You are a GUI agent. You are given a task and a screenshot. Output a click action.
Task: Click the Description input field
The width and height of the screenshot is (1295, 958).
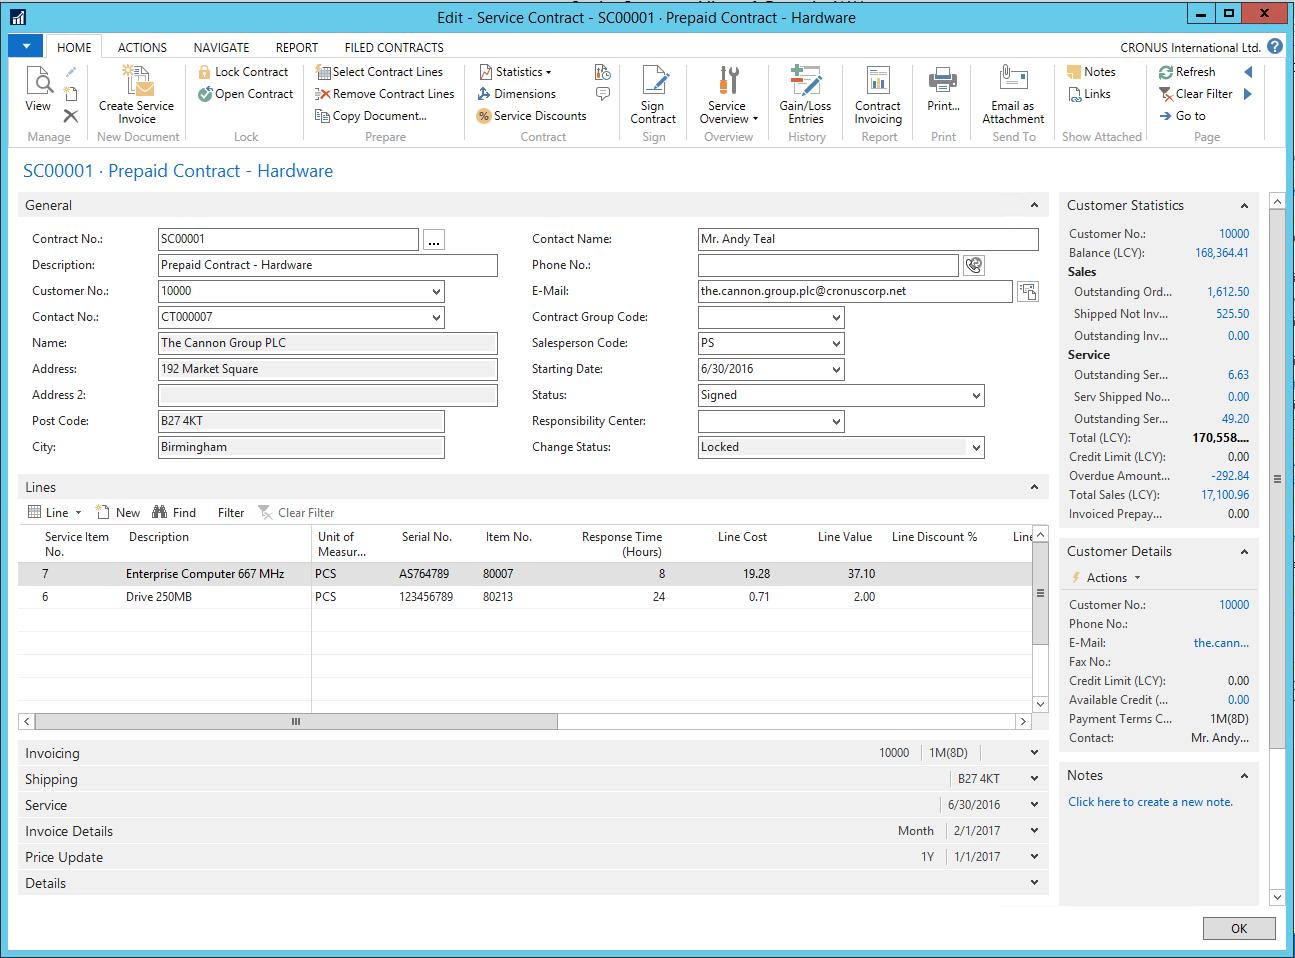(x=327, y=265)
